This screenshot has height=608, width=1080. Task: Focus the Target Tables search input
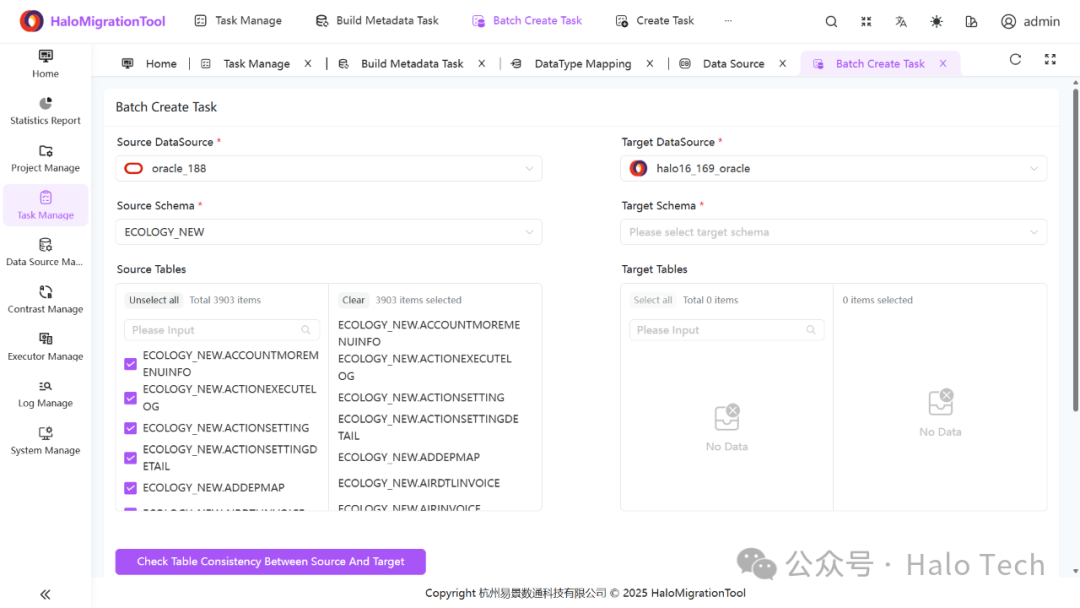[x=727, y=330]
